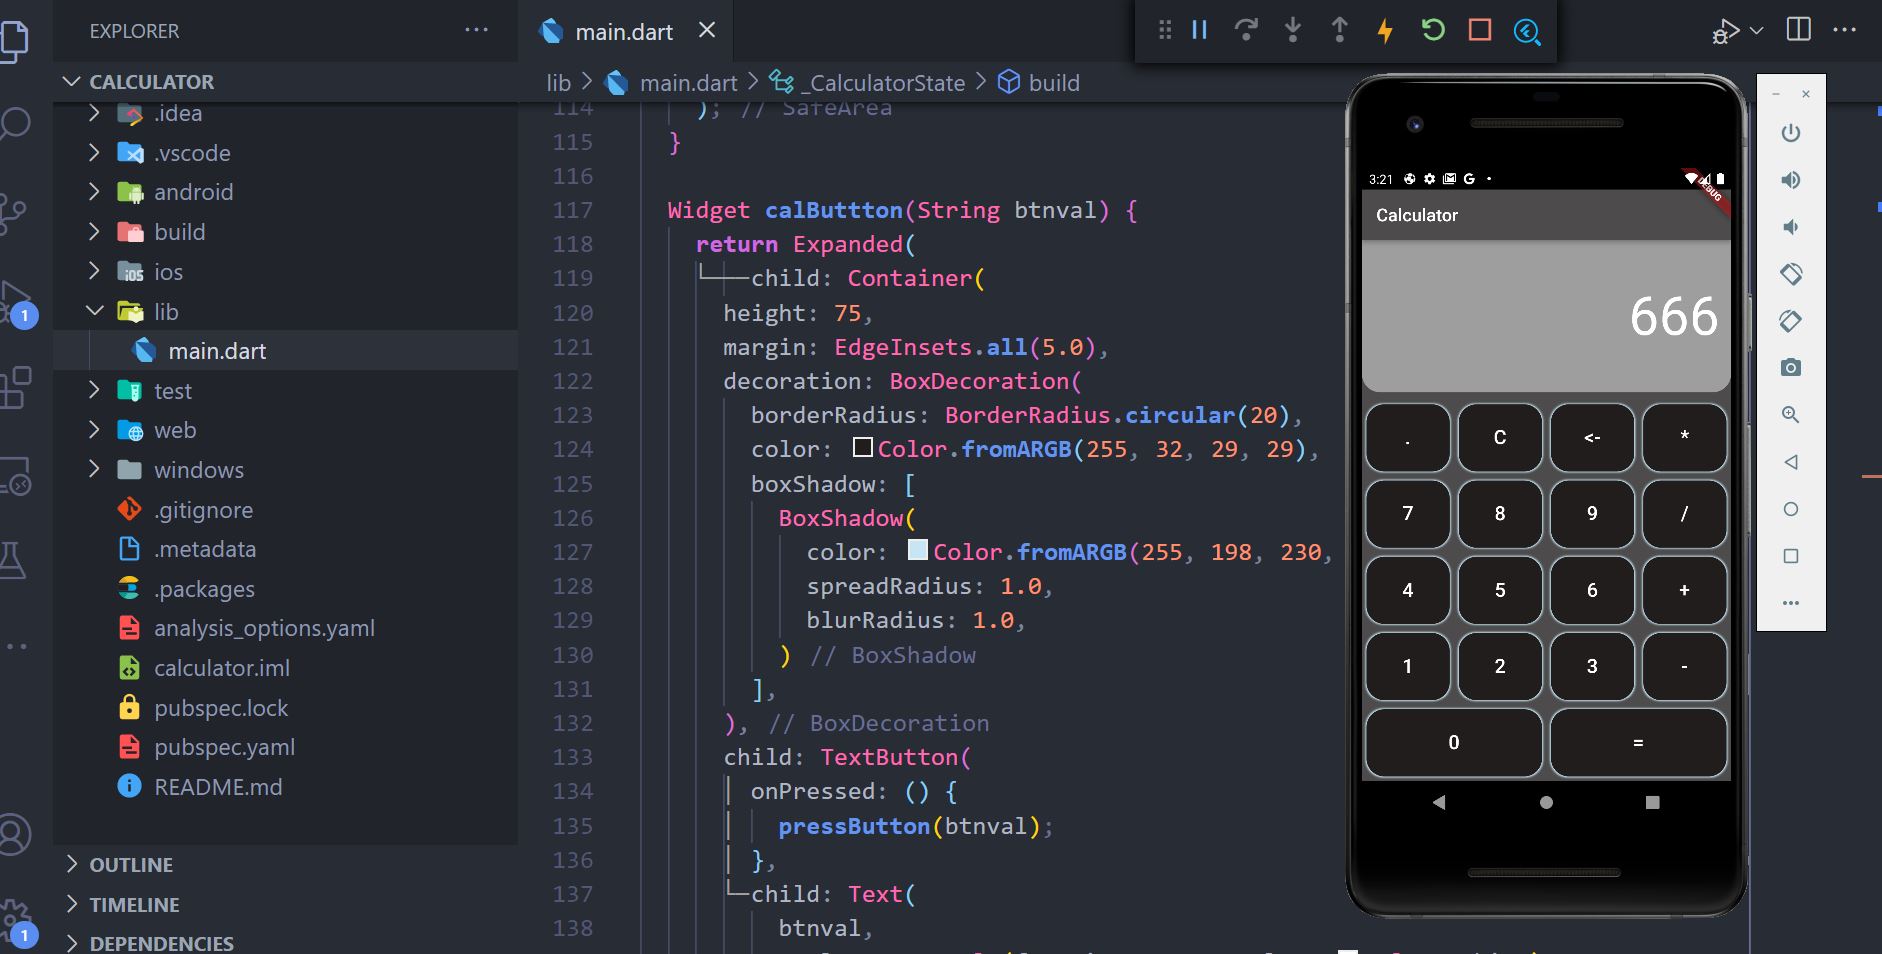Open Flutter DevTools with the magnifier icon
This screenshot has width=1882, height=954.
(x=1527, y=32)
